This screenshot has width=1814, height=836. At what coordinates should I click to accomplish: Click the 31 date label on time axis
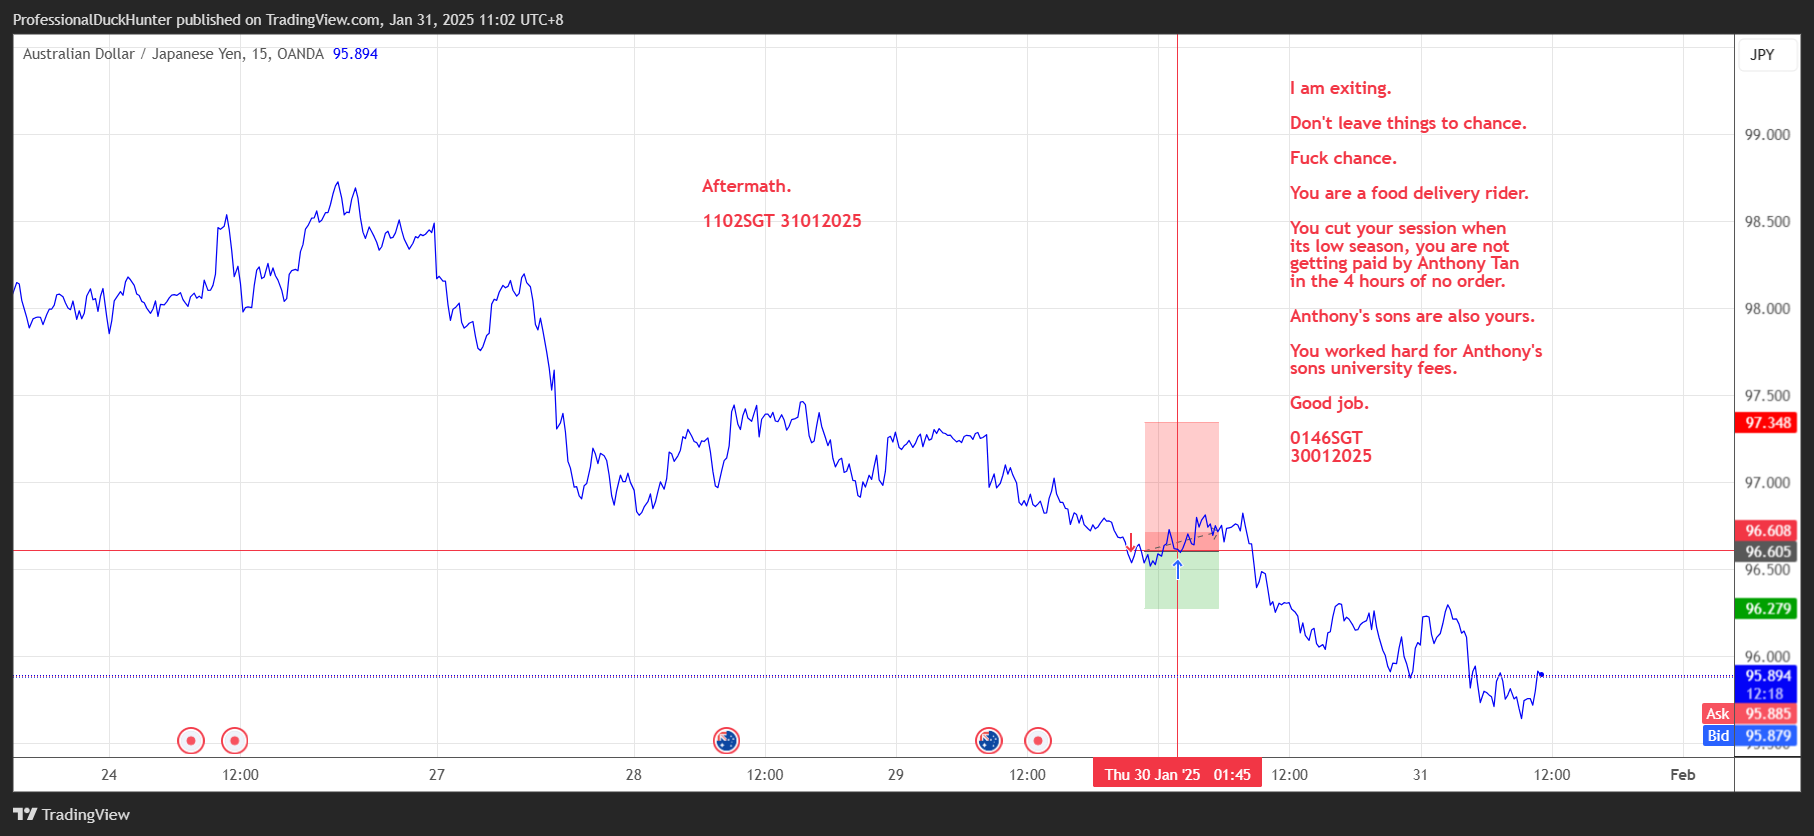tap(1420, 775)
